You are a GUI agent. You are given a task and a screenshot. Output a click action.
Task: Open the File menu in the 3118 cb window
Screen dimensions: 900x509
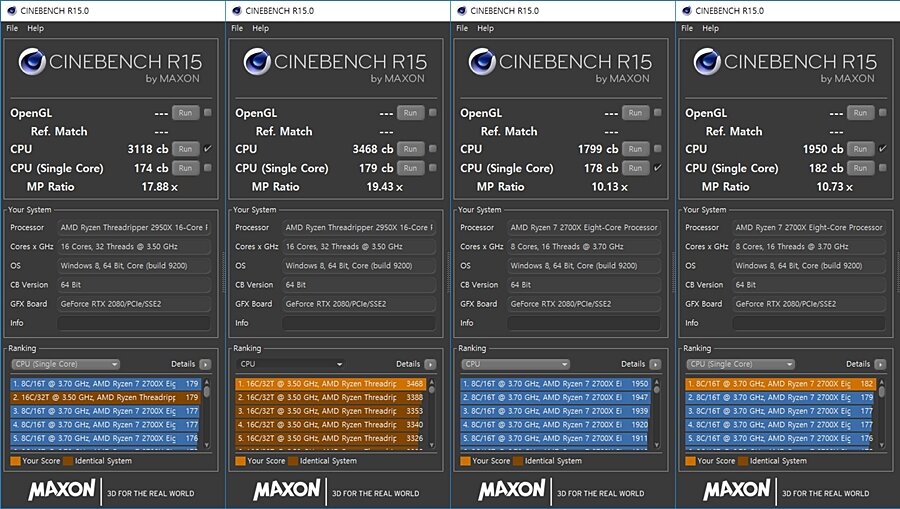pos(12,28)
